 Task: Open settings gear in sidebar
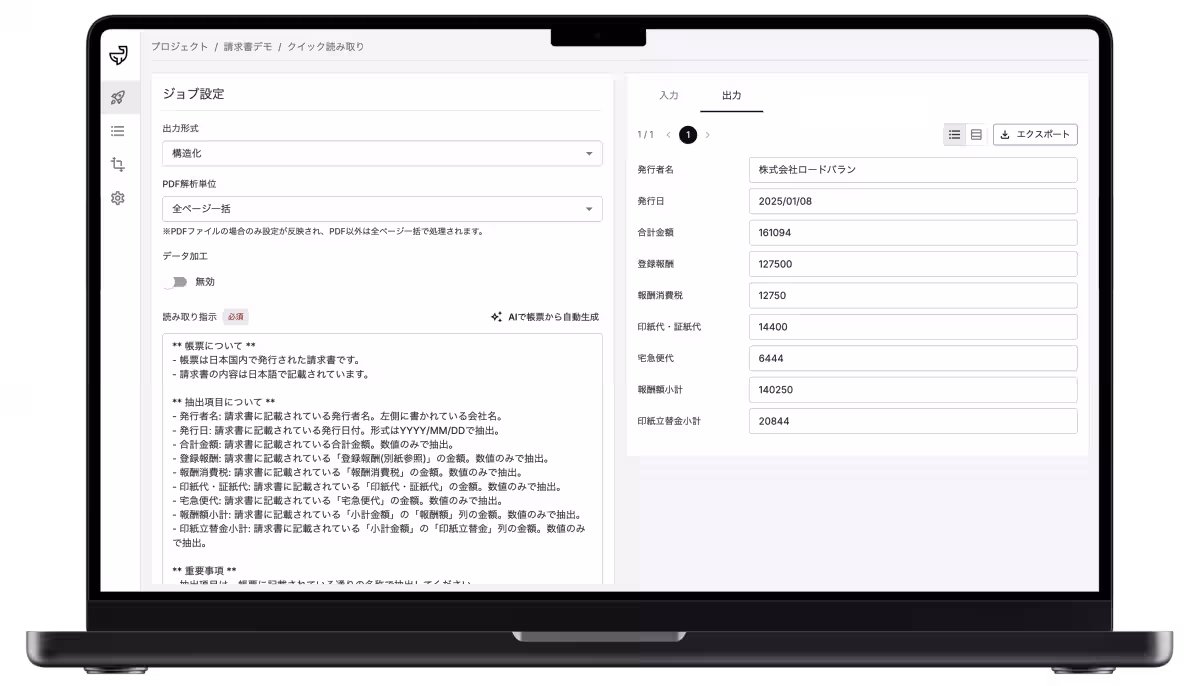pos(118,198)
